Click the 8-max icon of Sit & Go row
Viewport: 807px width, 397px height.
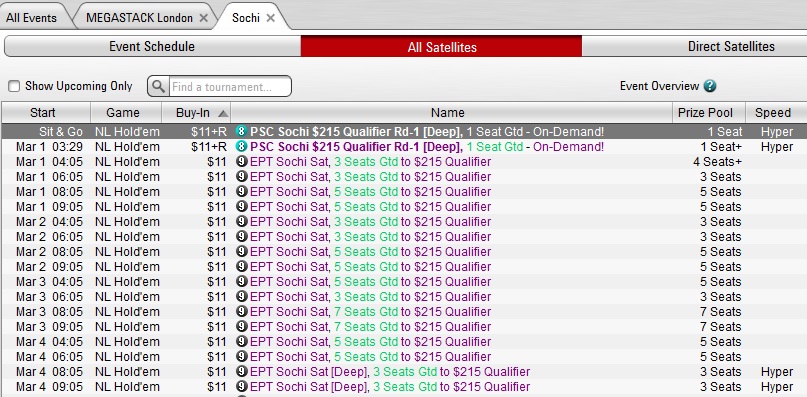click(x=241, y=131)
